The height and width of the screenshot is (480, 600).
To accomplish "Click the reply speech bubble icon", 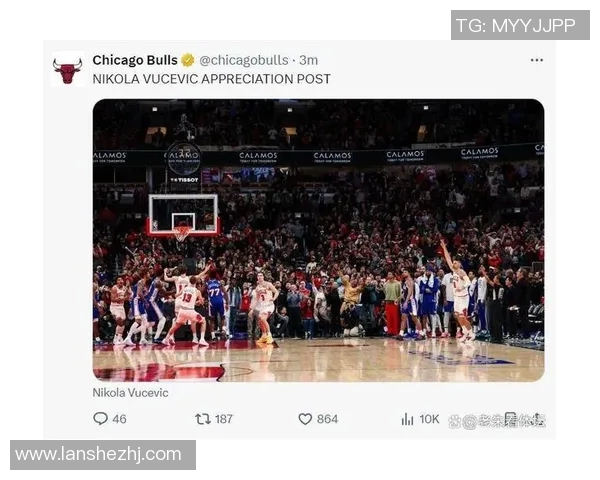I will click(x=100, y=419).
